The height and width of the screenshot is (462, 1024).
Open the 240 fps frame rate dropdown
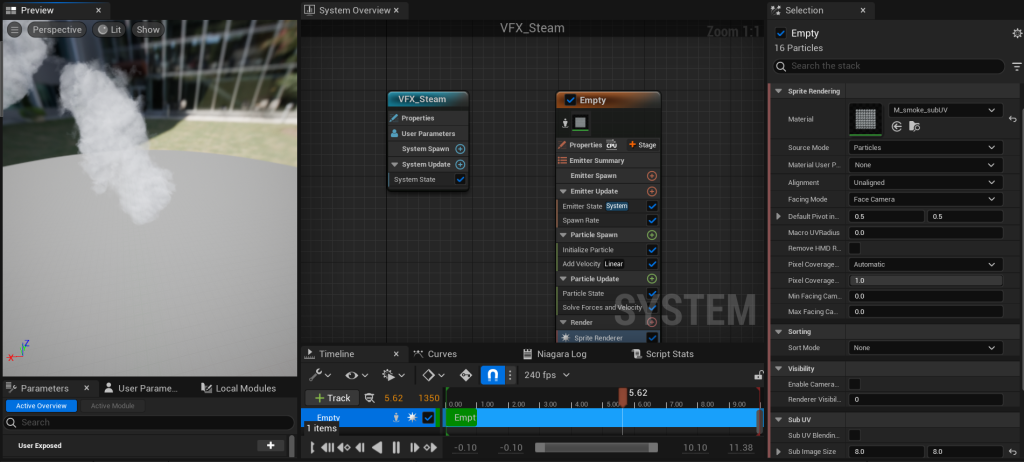point(546,375)
